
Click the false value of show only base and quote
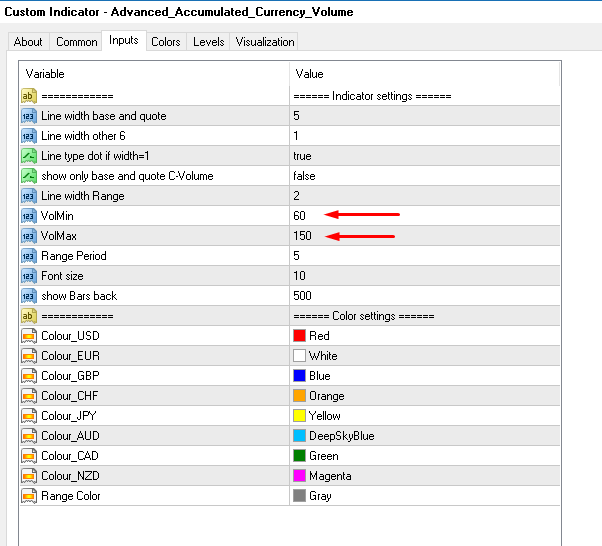click(x=304, y=176)
